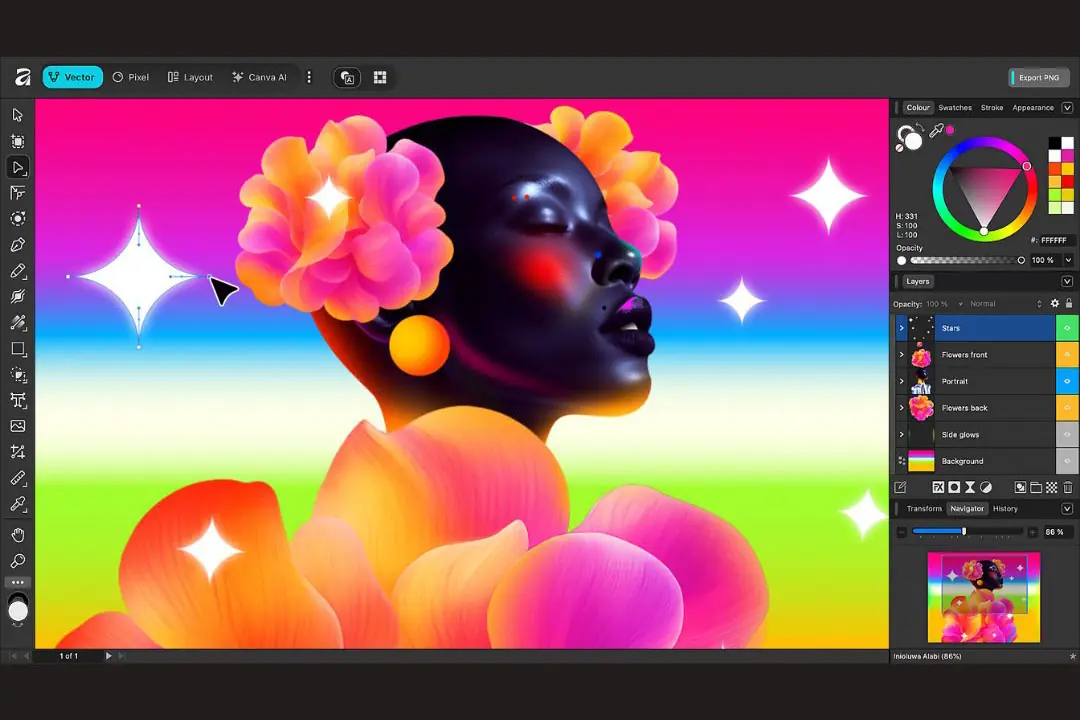Toggle visibility of the Portrait layer
Viewport: 1080px width, 720px height.
(1067, 381)
